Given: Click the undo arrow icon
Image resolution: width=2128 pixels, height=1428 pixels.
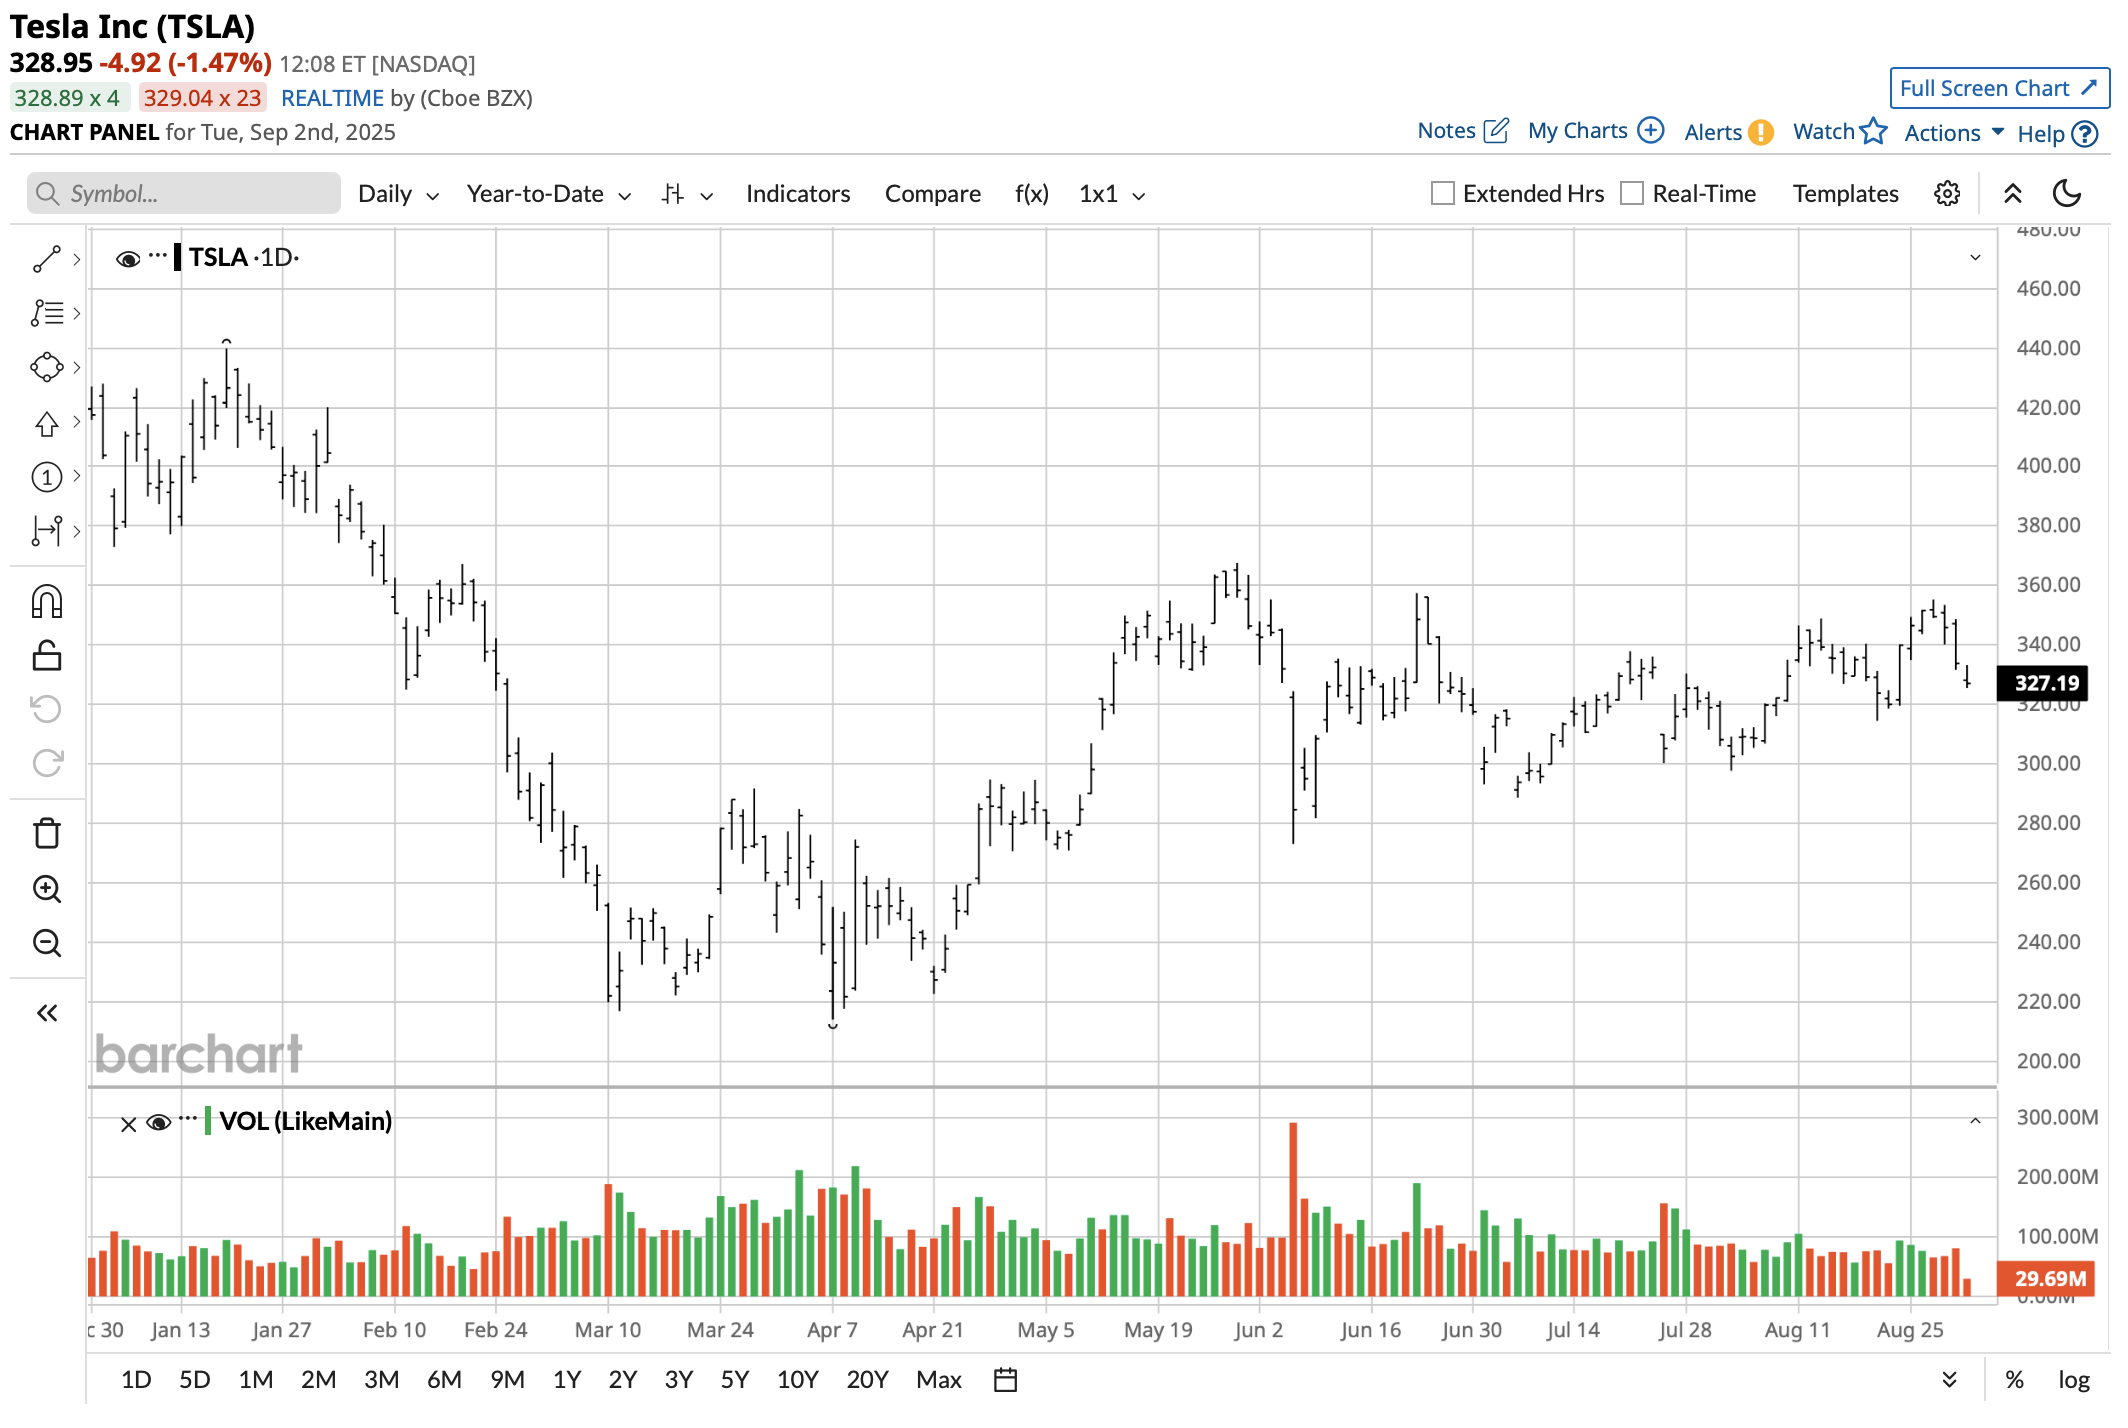Looking at the screenshot, I should point(47,709).
